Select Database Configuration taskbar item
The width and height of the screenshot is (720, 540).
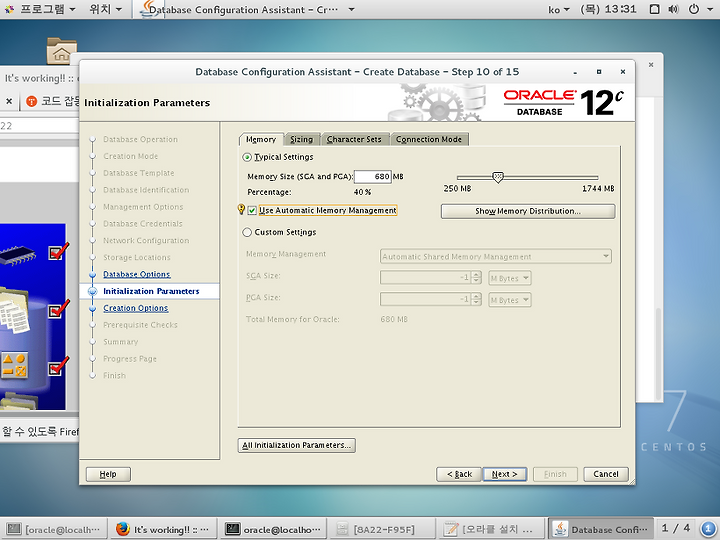[602, 529]
